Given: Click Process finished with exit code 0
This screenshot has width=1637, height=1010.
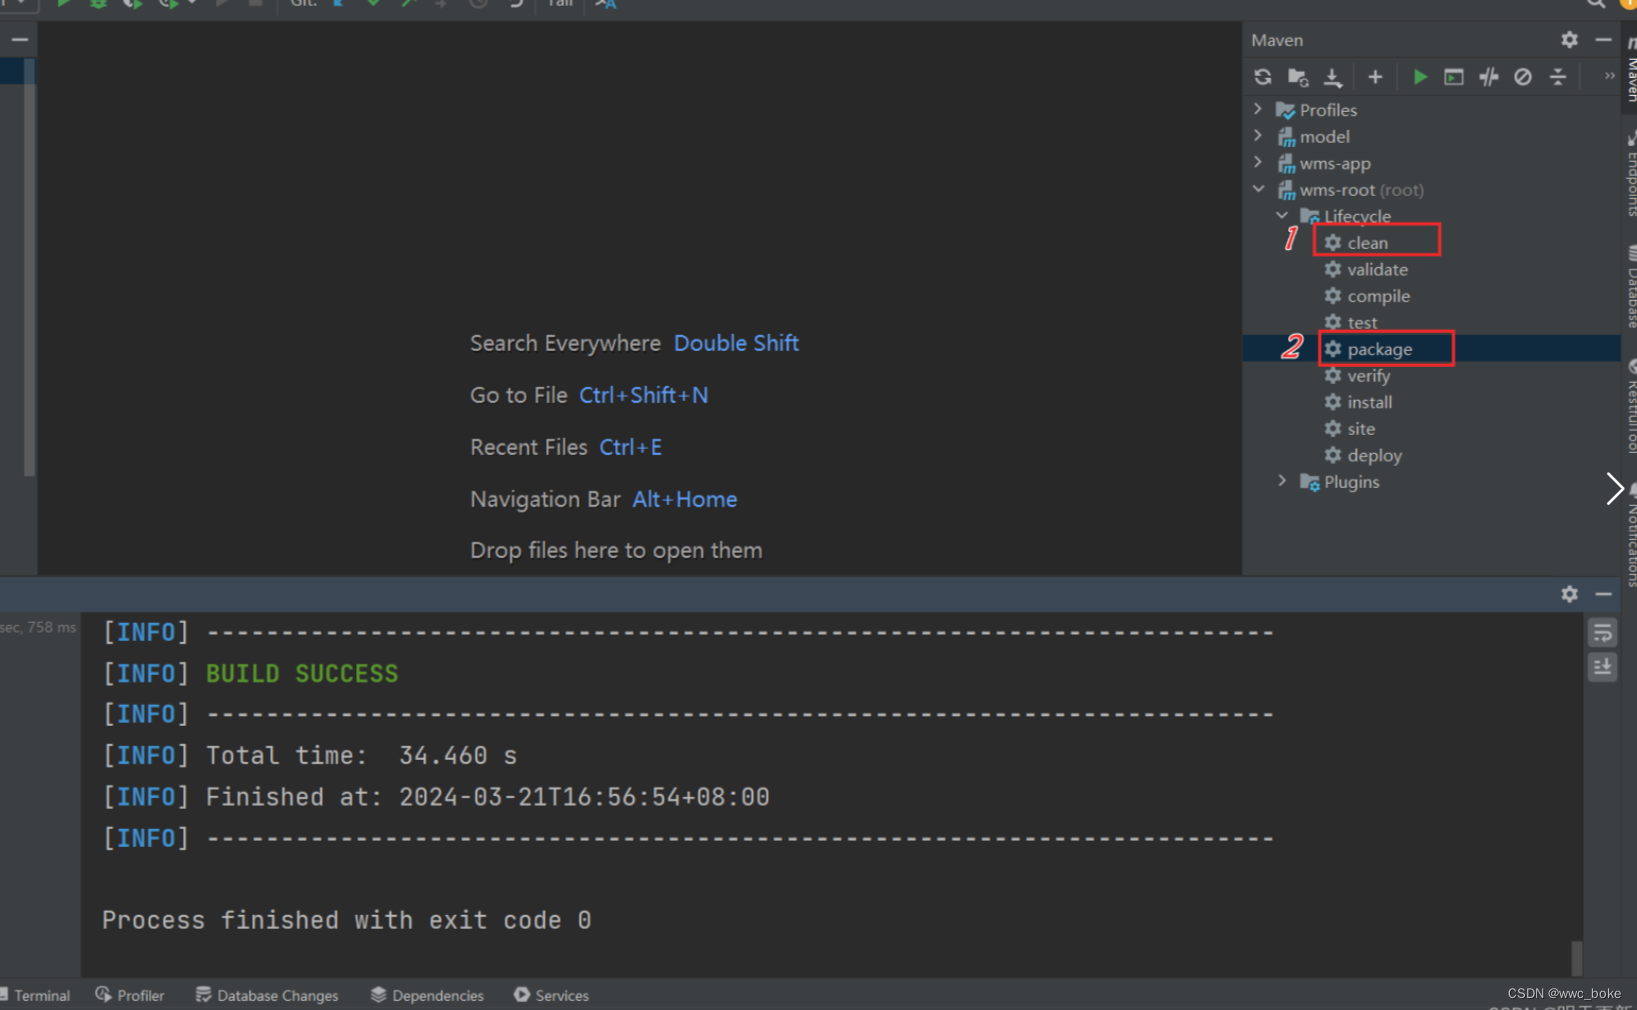Looking at the screenshot, I should [346, 920].
